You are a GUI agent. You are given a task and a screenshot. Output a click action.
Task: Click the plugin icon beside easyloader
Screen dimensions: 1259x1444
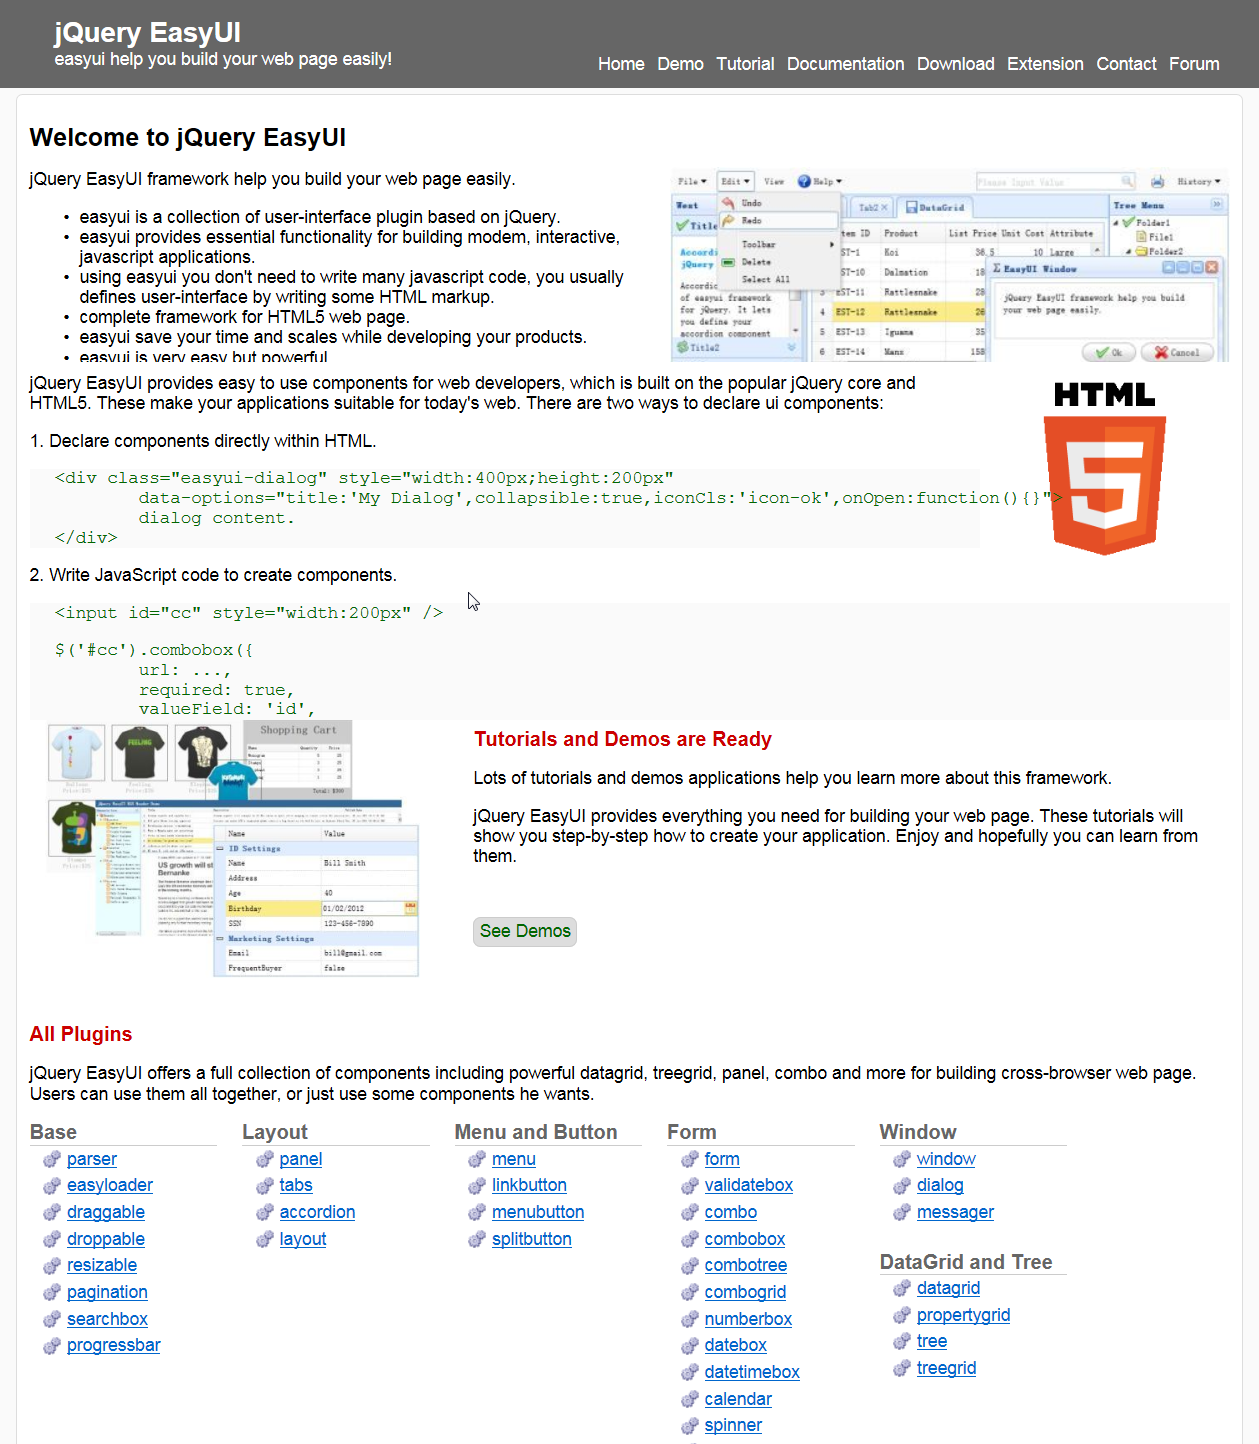(52, 1186)
